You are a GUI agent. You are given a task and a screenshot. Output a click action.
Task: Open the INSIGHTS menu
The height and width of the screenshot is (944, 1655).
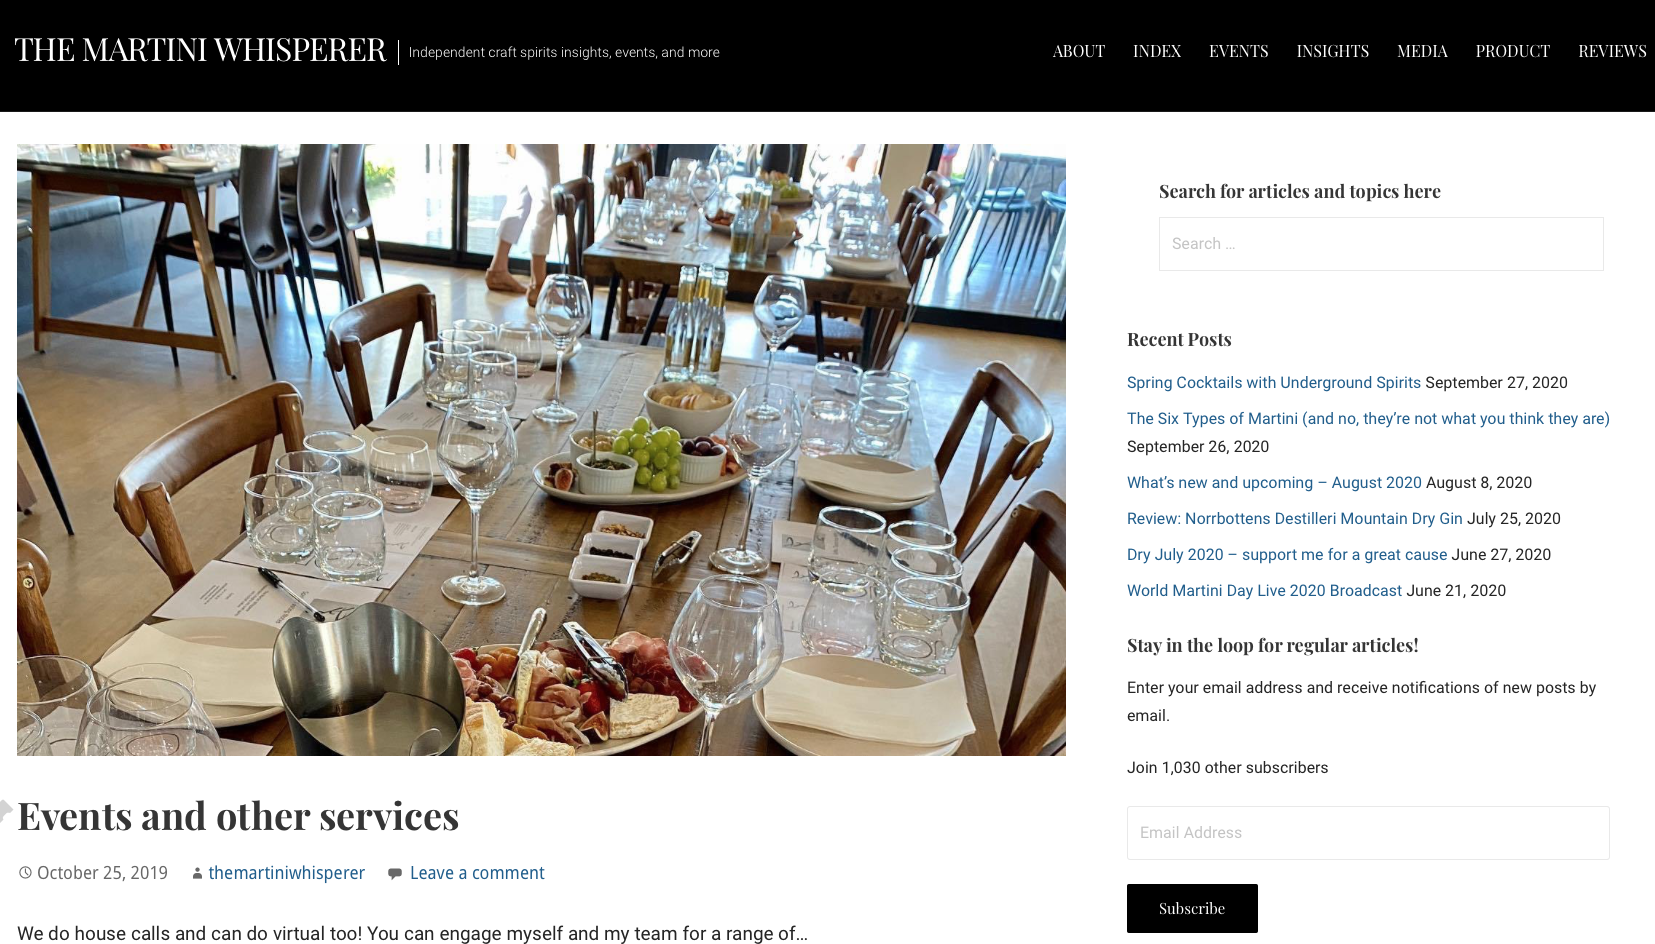(1332, 51)
